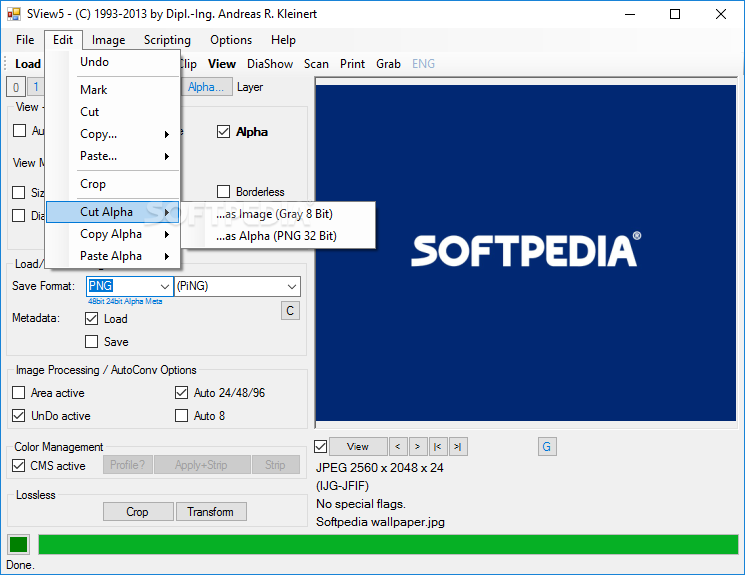
Task: Click Load in the toolbar
Action: pos(28,64)
